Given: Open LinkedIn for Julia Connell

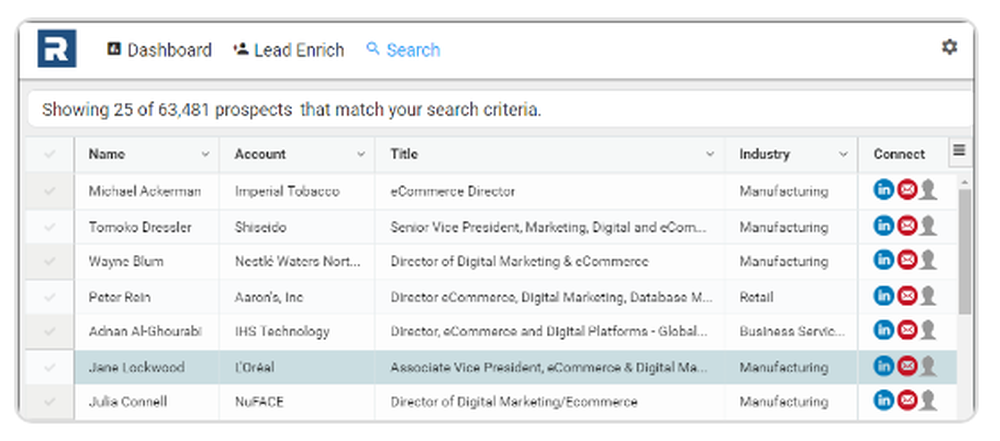Looking at the screenshot, I should (883, 400).
